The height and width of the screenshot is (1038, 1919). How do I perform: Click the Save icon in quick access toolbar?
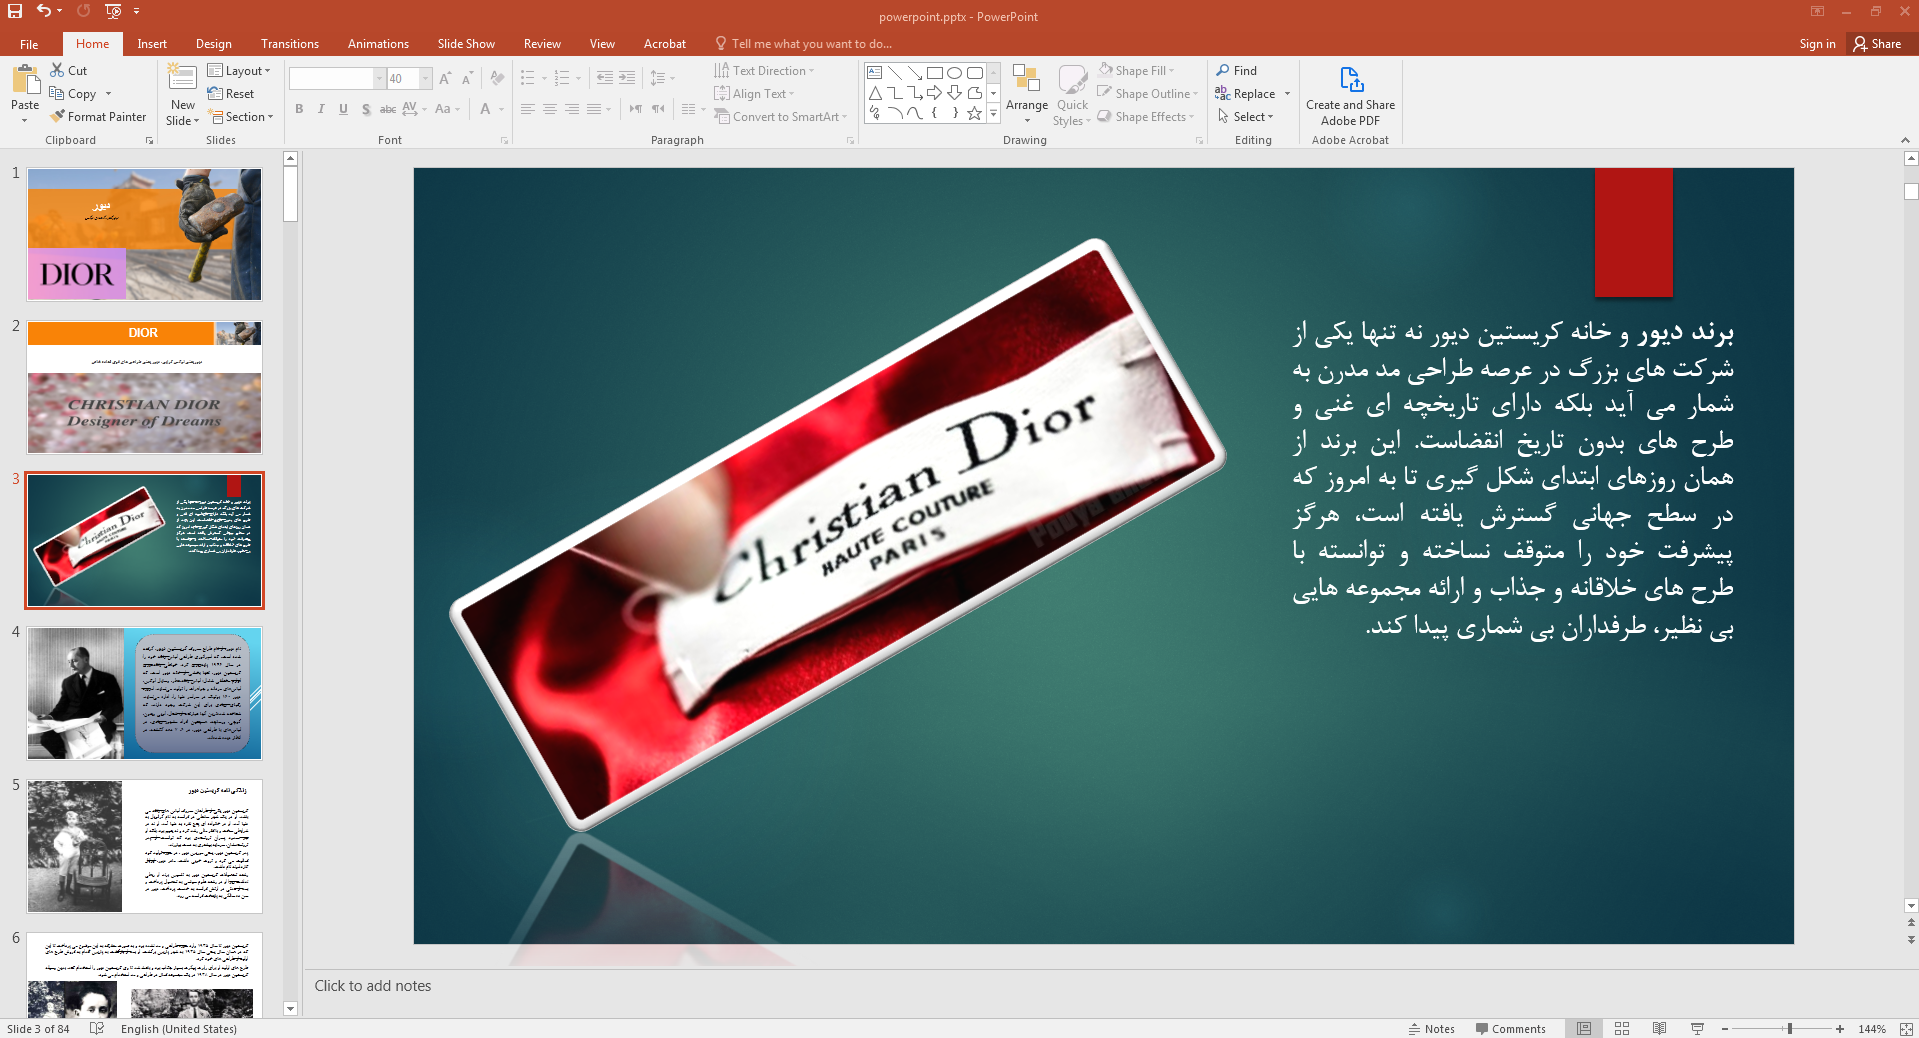pyautogui.click(x=15, y=11)
